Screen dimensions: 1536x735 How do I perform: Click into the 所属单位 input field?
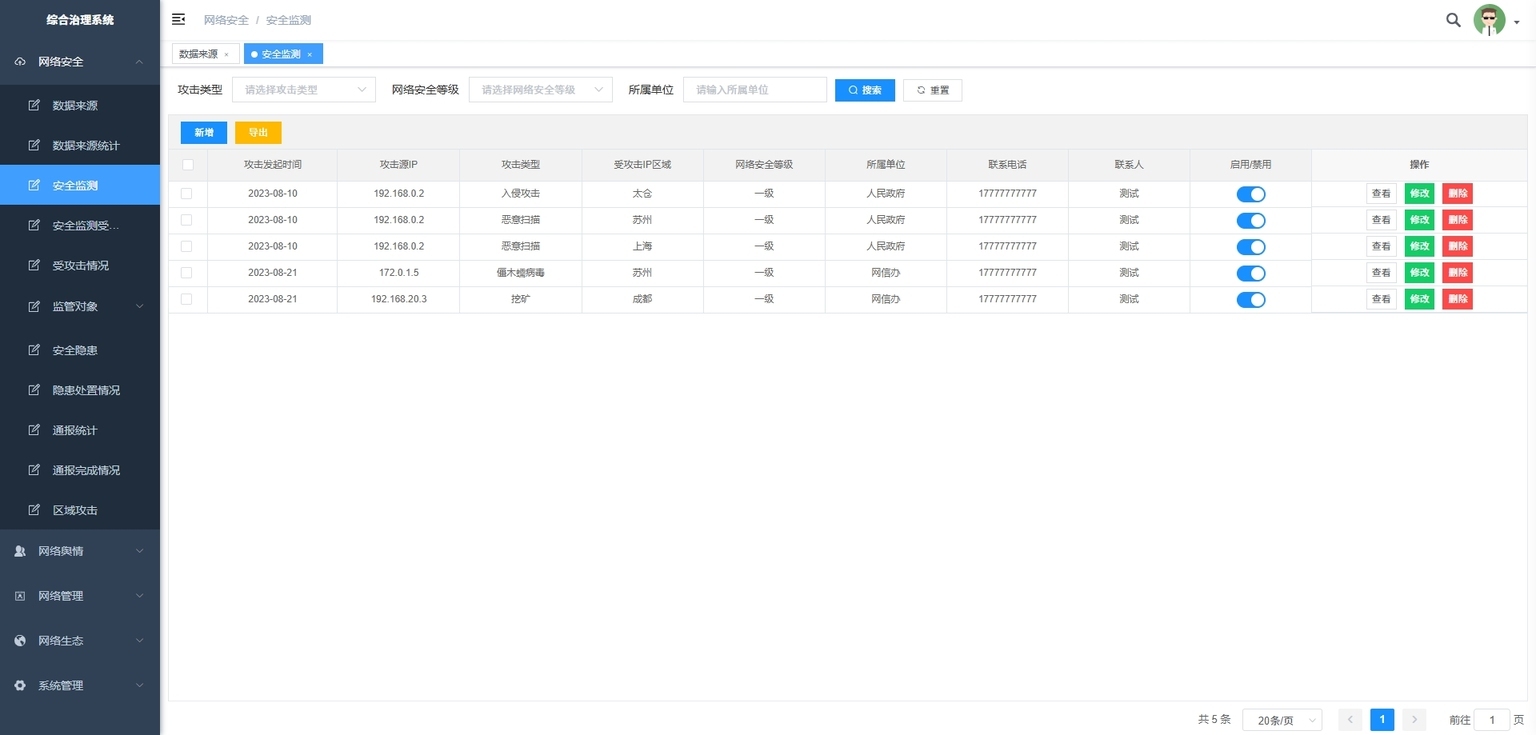[754, 90]
